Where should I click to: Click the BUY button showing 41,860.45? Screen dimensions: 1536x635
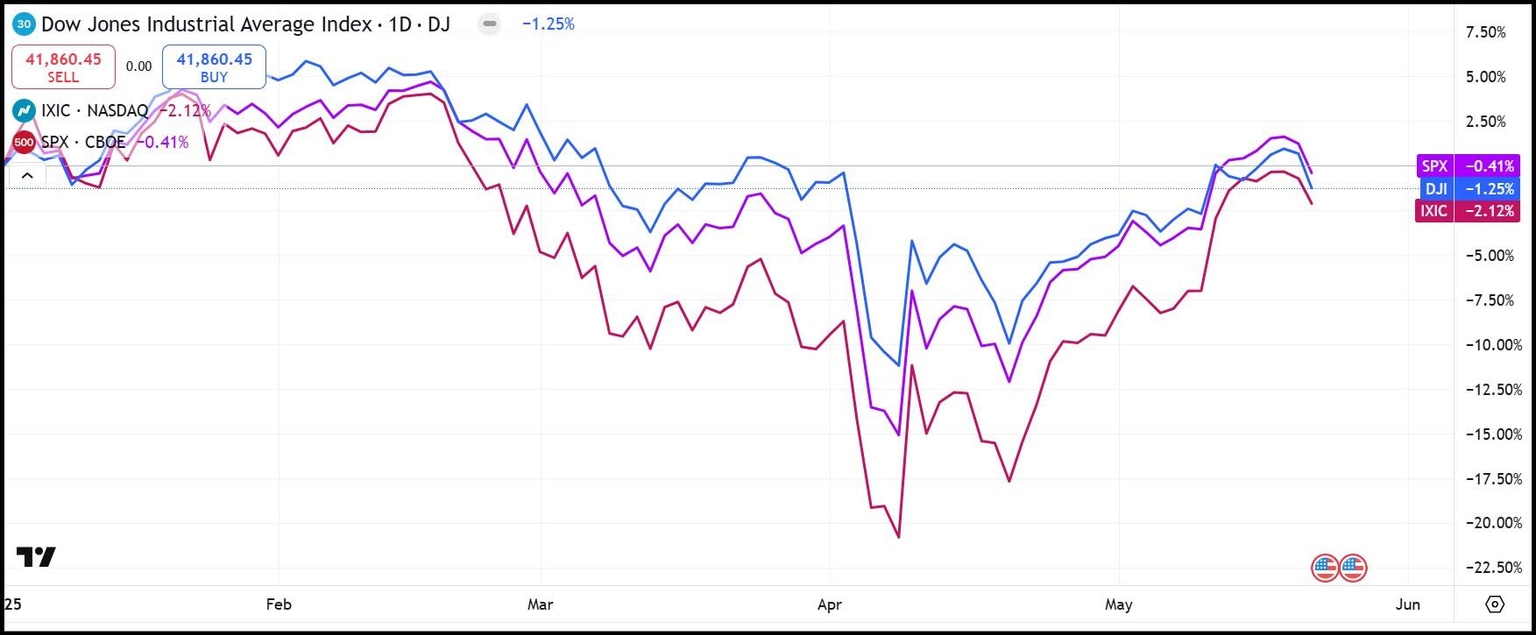click(x=213, y=66)
